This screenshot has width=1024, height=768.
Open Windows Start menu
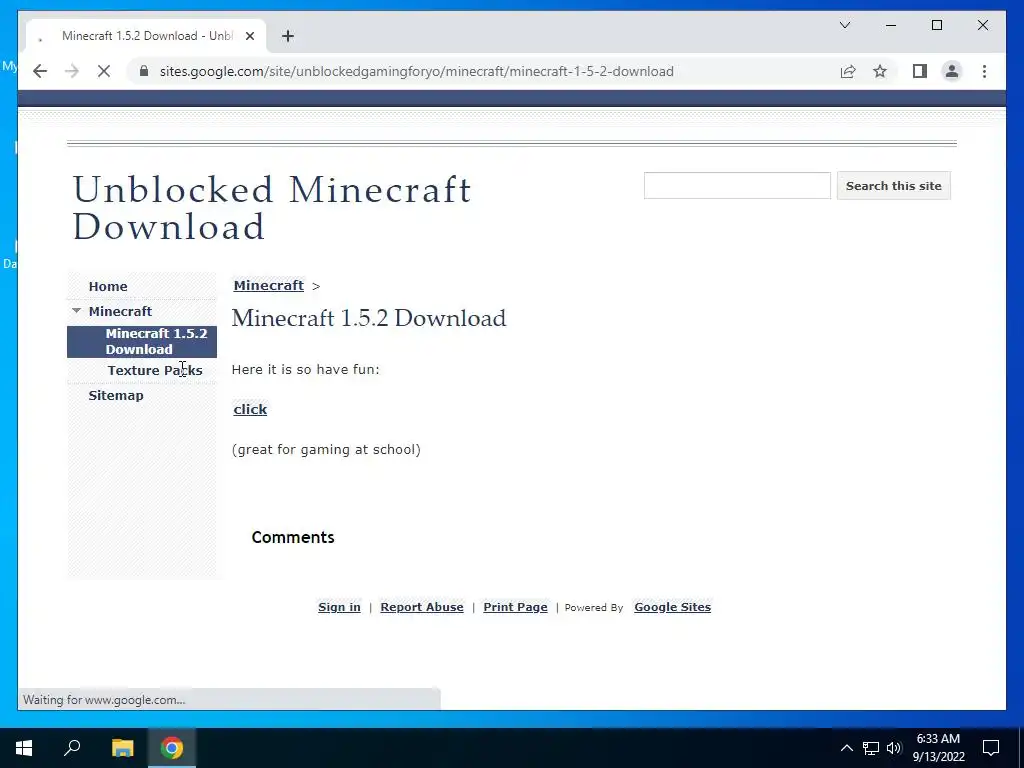tap(24, 748)
